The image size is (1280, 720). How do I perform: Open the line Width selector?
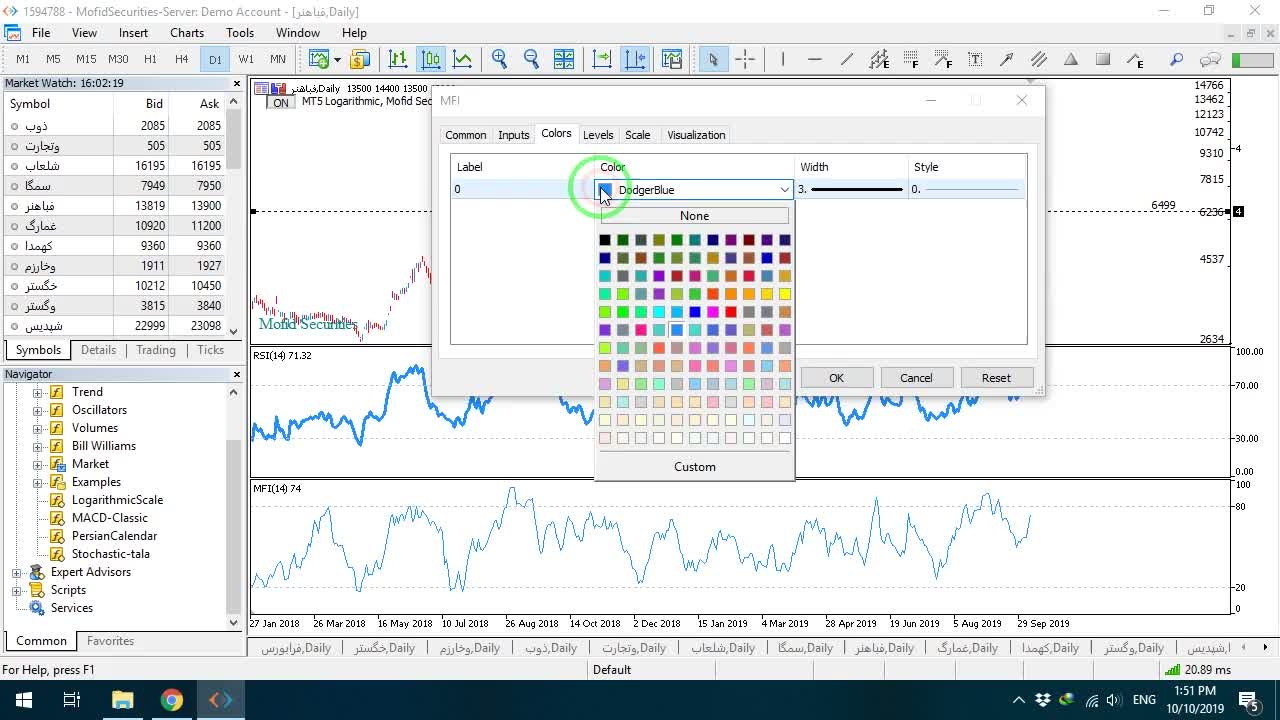853,189
